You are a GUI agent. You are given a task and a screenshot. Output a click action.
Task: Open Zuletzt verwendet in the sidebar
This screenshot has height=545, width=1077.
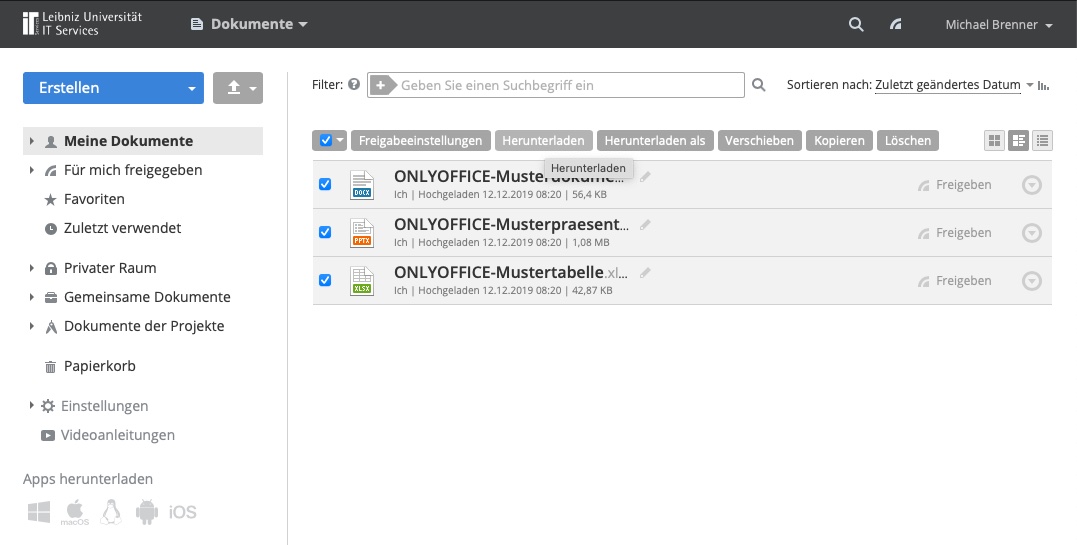[x=122, y=228]
